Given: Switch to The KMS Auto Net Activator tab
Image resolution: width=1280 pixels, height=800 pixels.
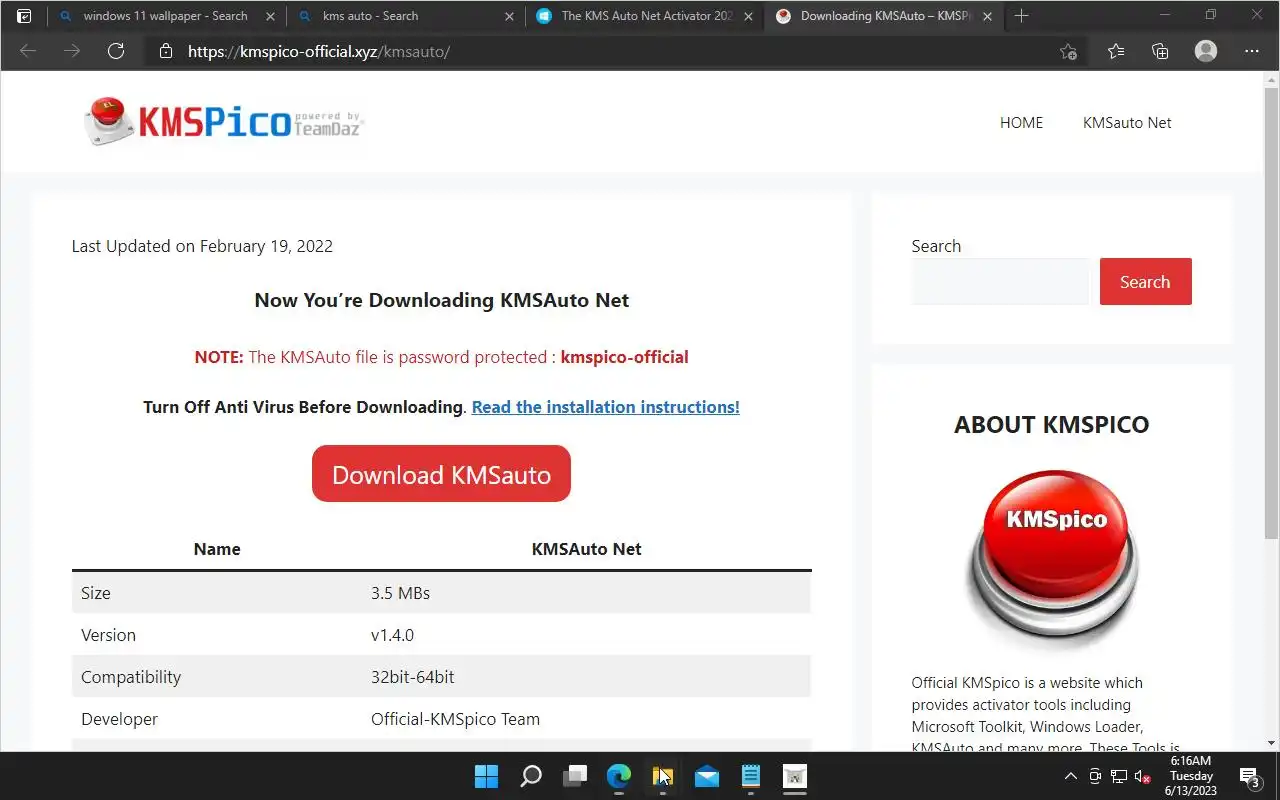Looking at the screenshot, I should pyautogui.click(x=644, y=16).
